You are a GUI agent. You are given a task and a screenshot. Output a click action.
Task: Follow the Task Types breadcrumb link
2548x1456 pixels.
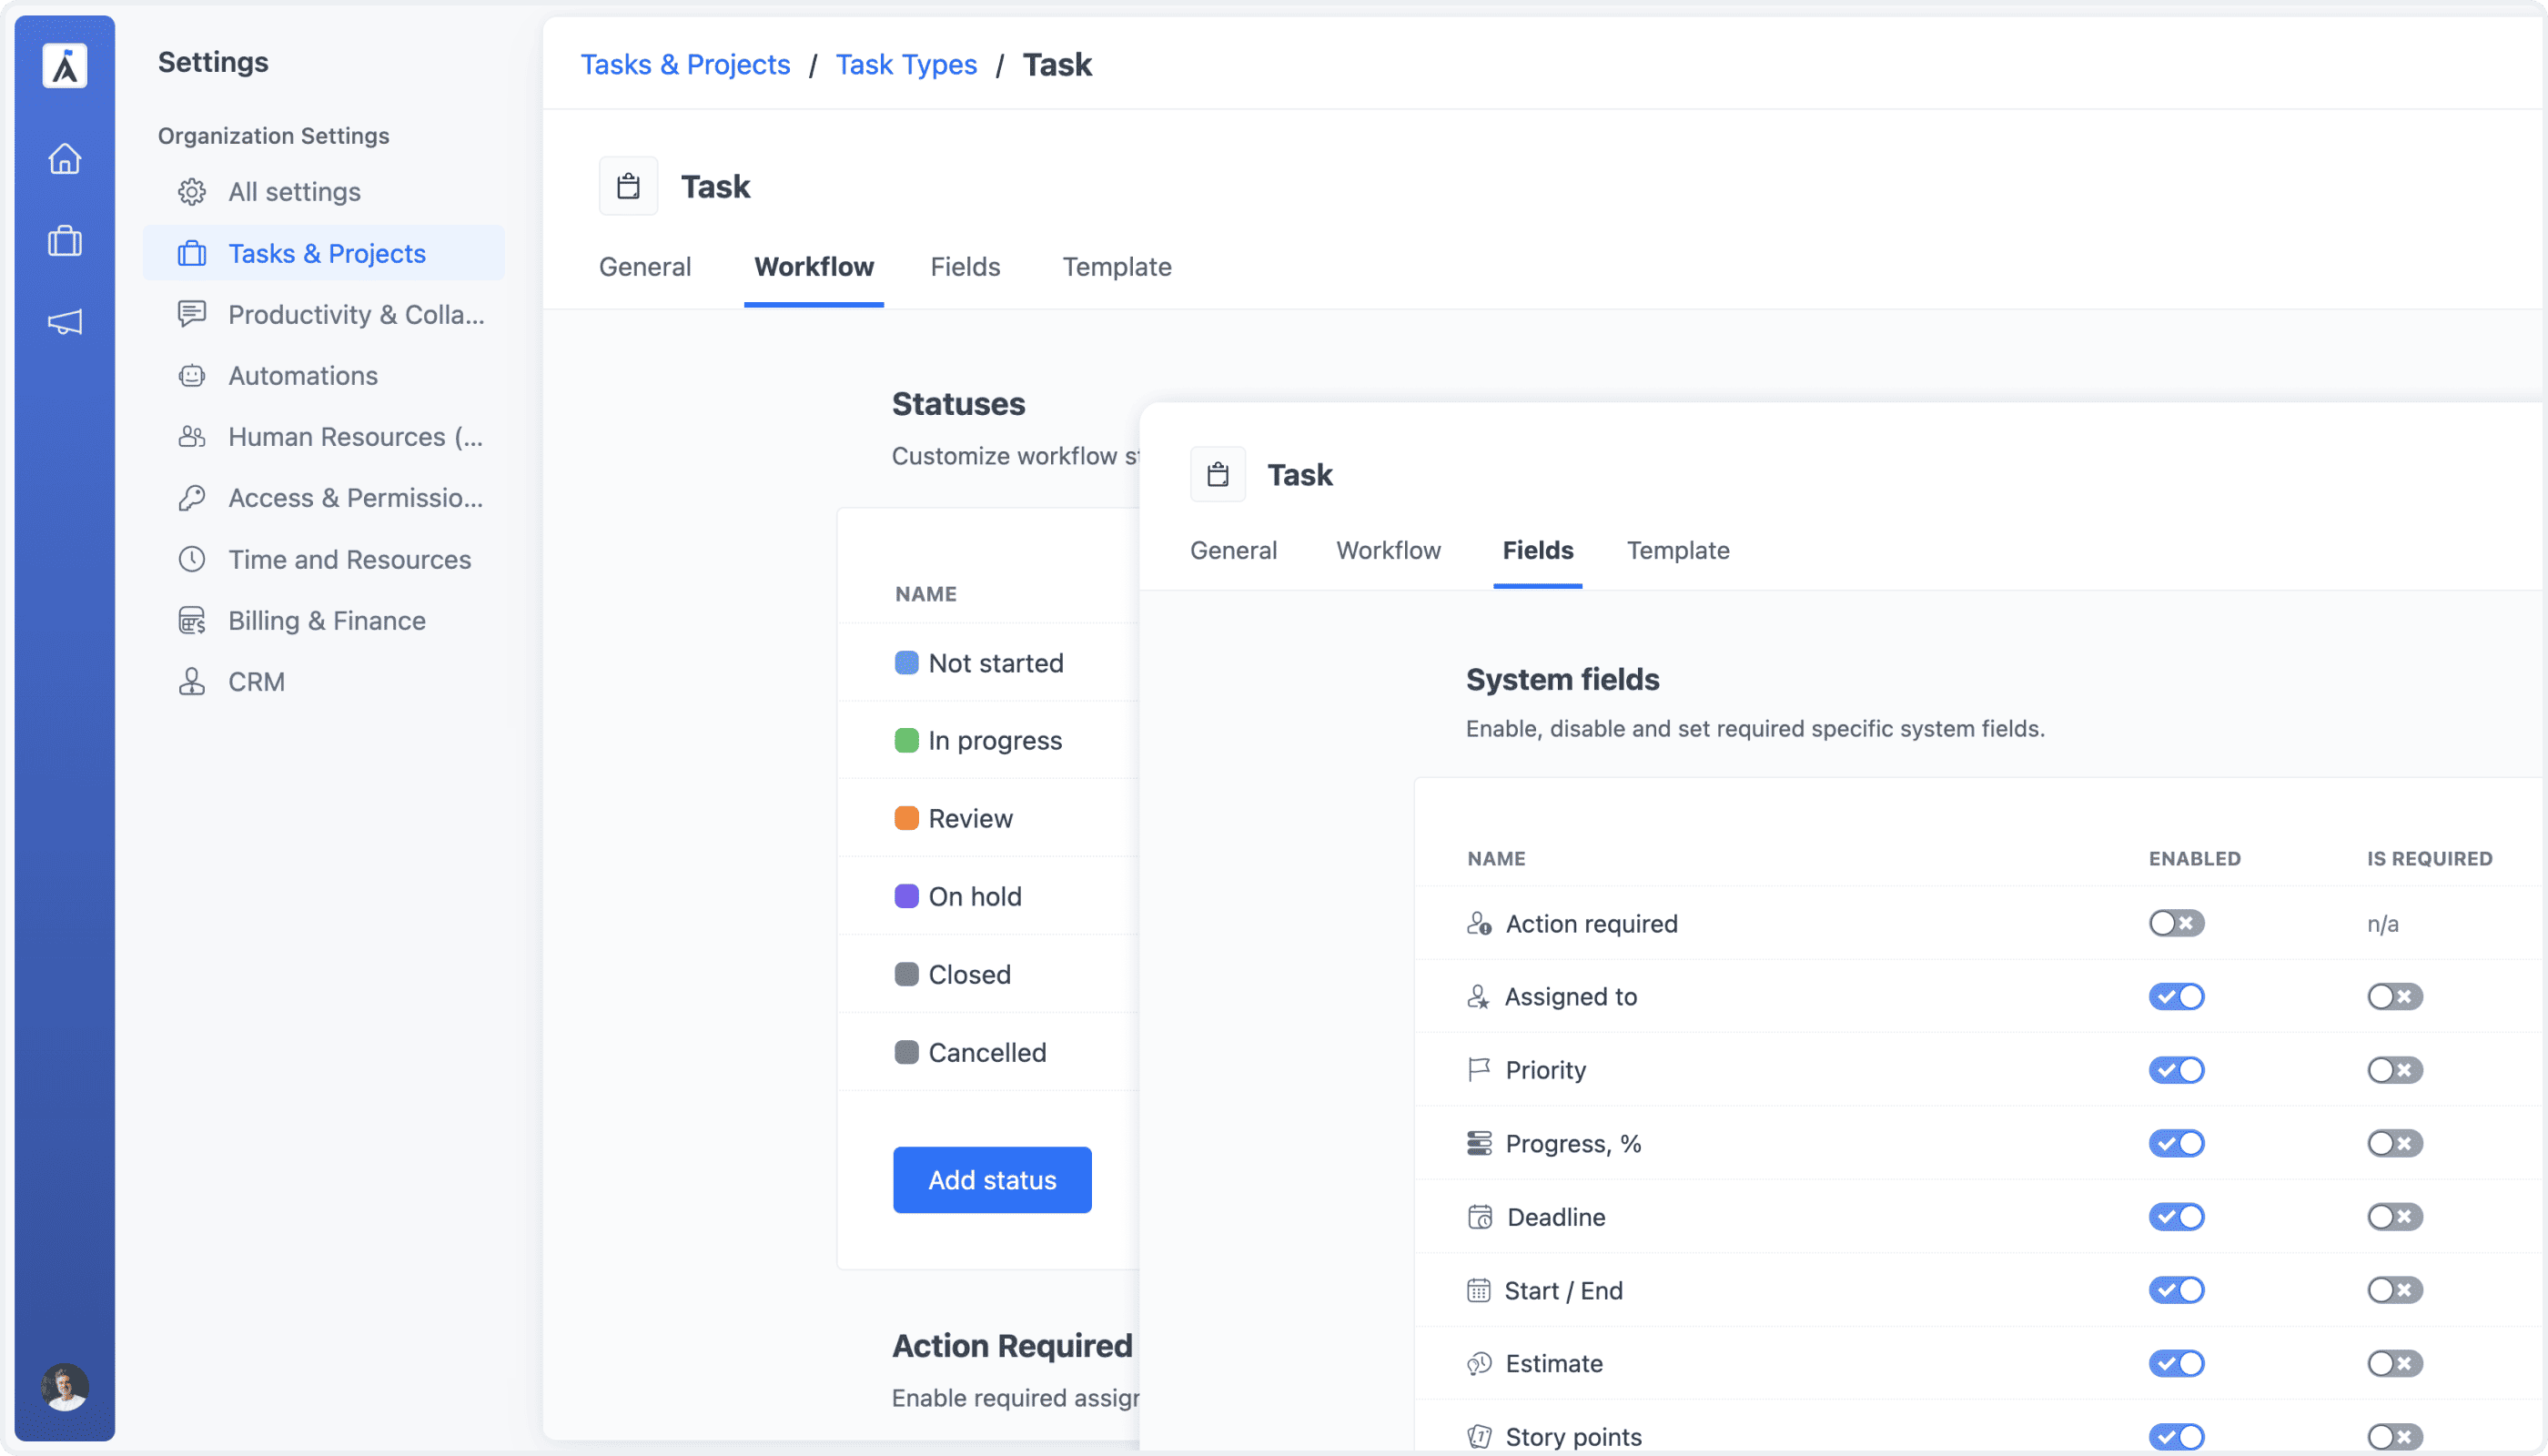(906, 64)
